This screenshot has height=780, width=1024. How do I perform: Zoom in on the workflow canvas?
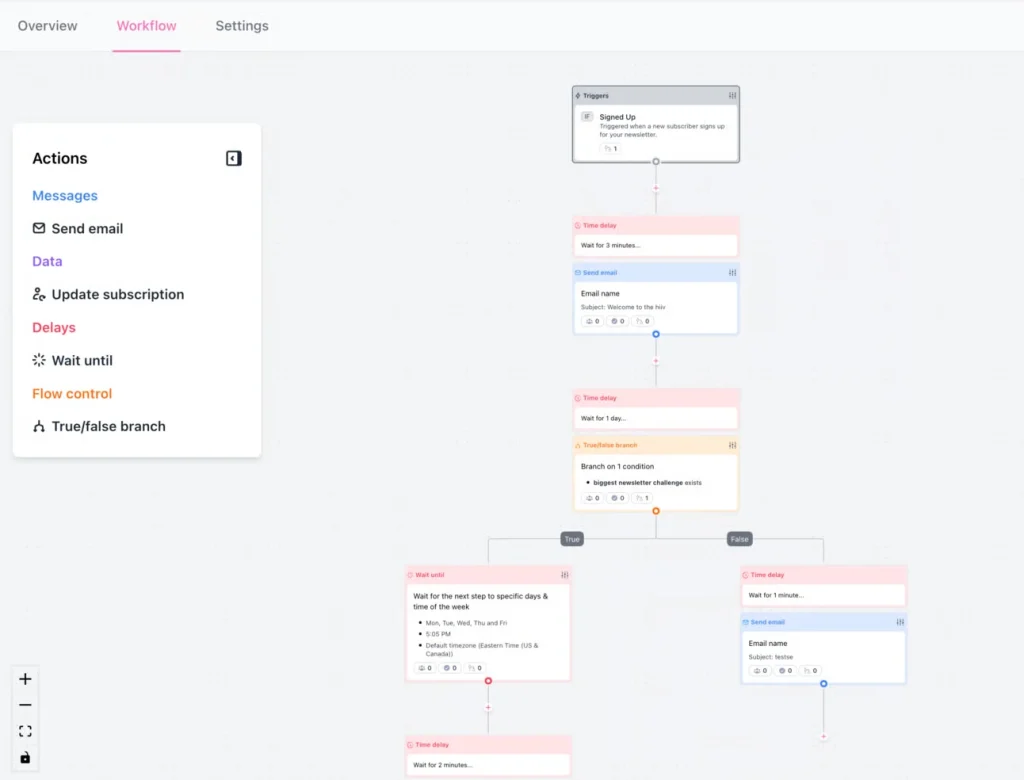point(25,679)
